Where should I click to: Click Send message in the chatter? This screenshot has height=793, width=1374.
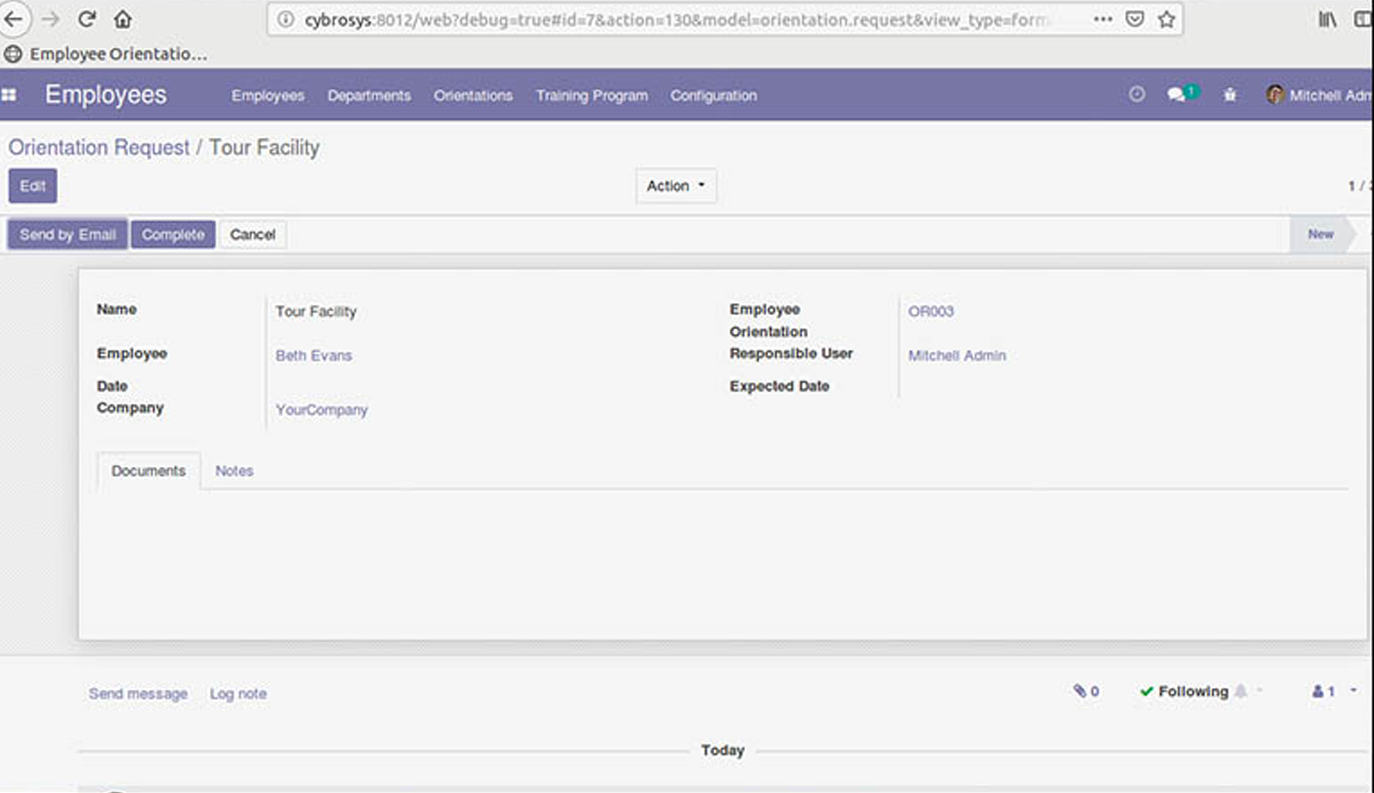(x=138, y=693)
